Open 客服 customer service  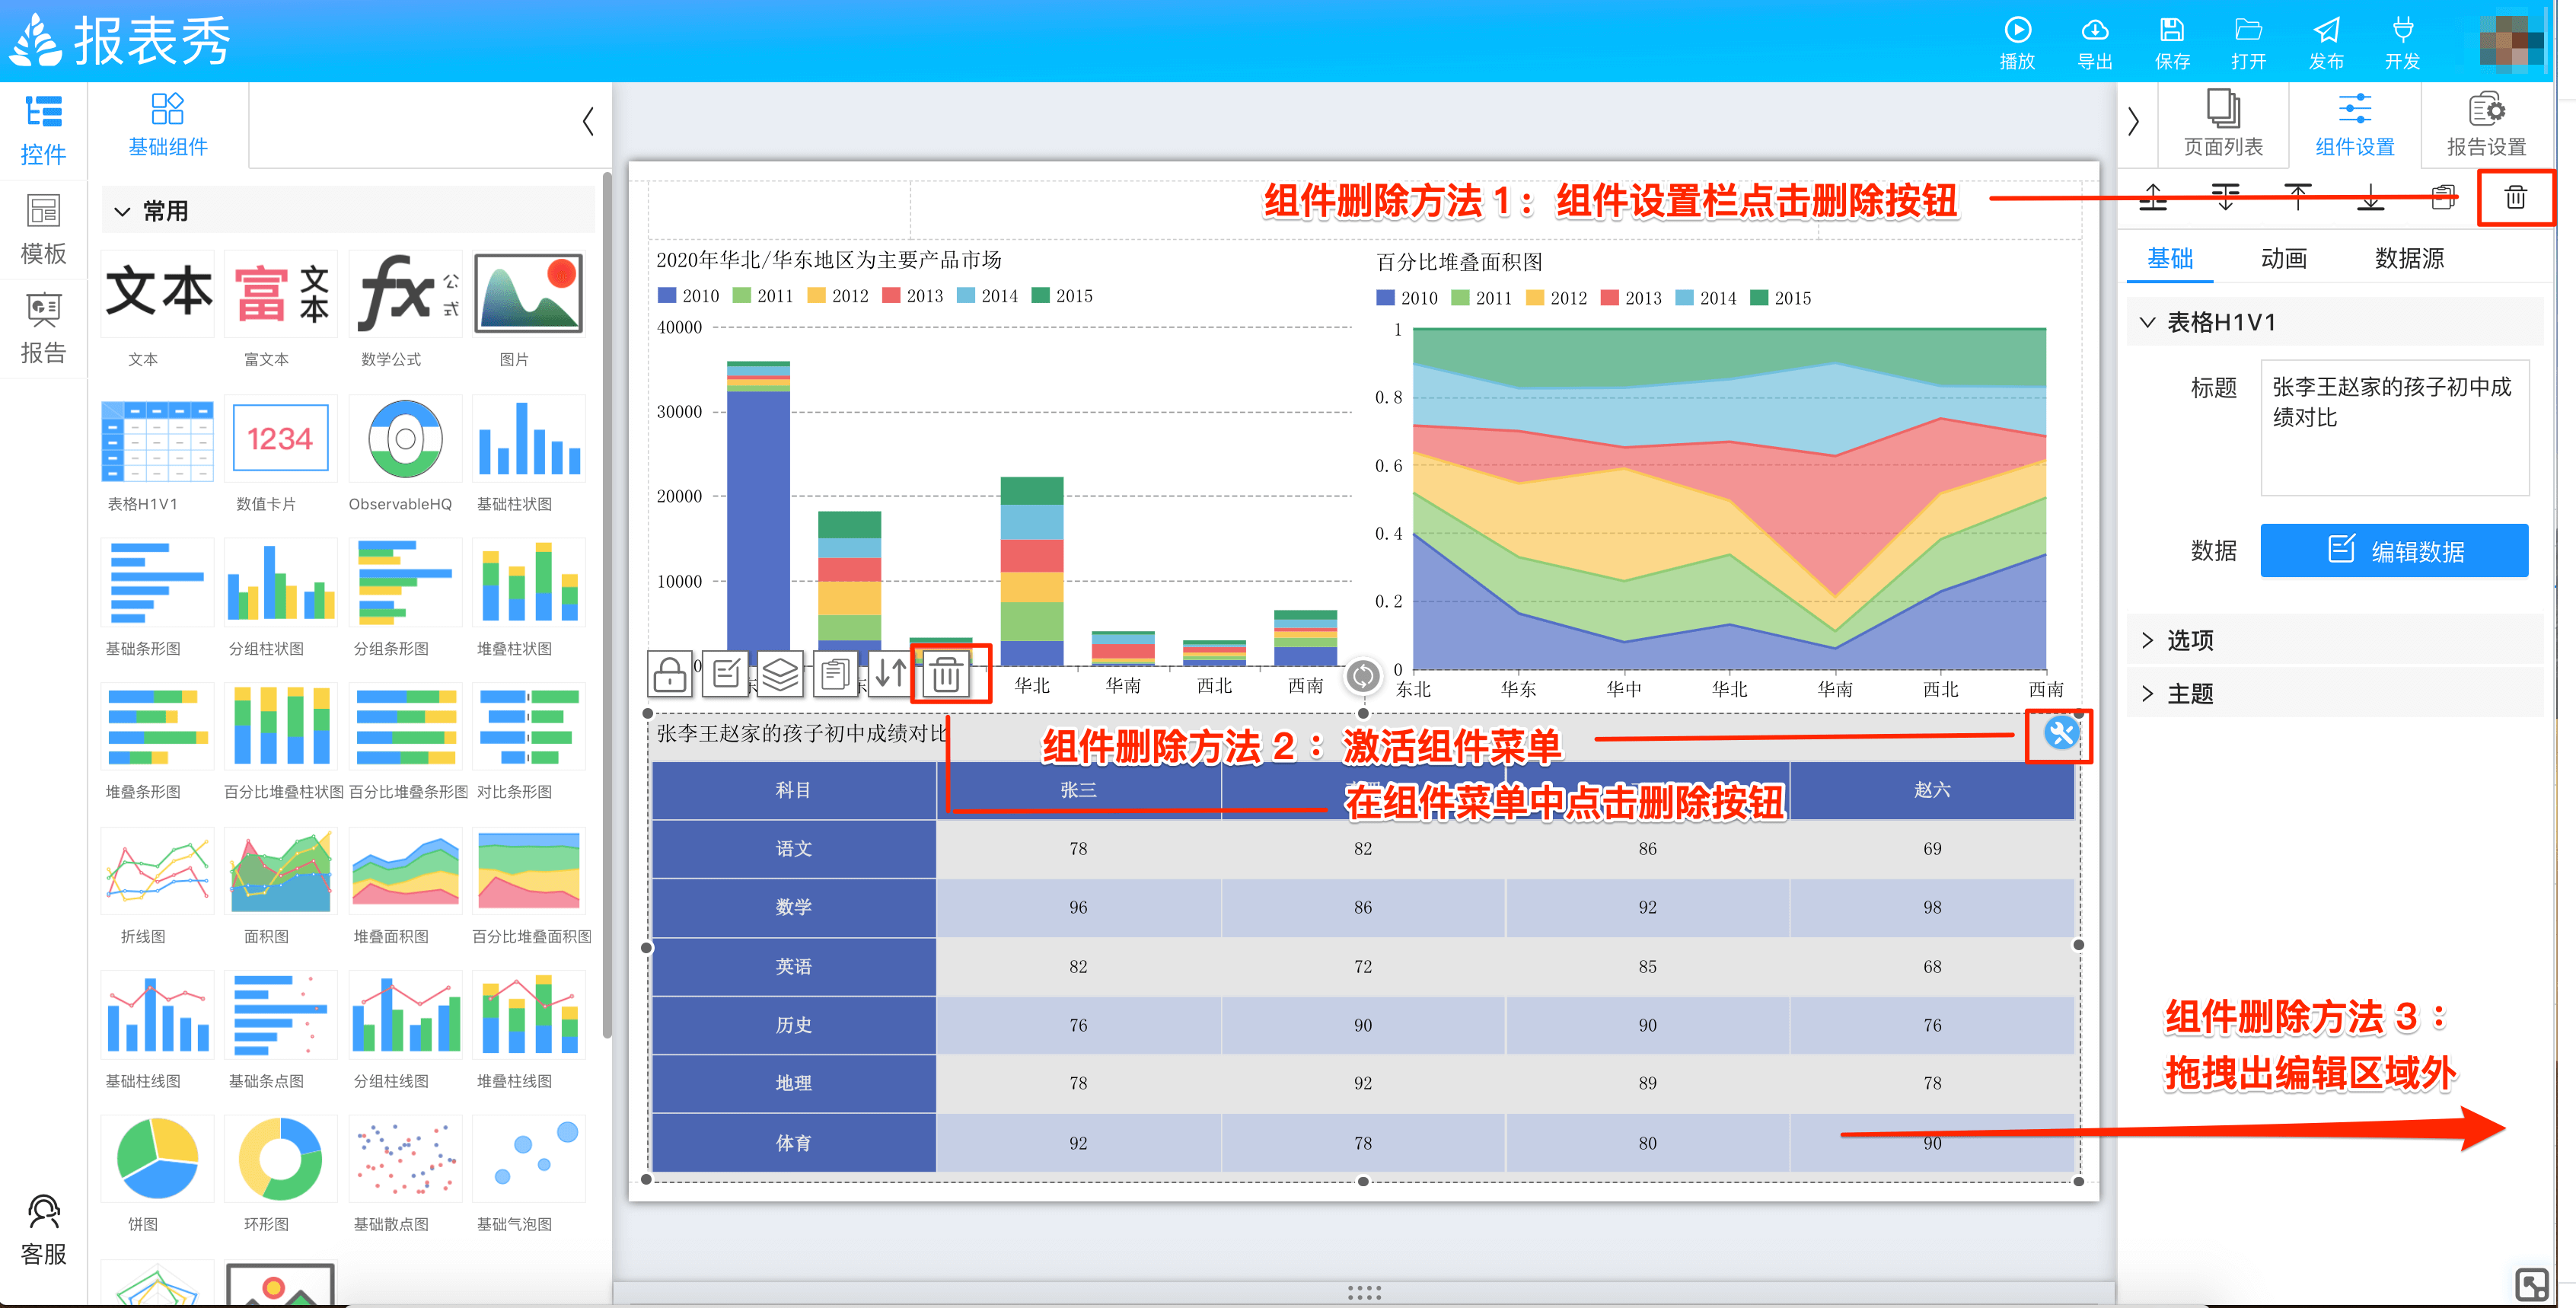tap(43, 1231)
